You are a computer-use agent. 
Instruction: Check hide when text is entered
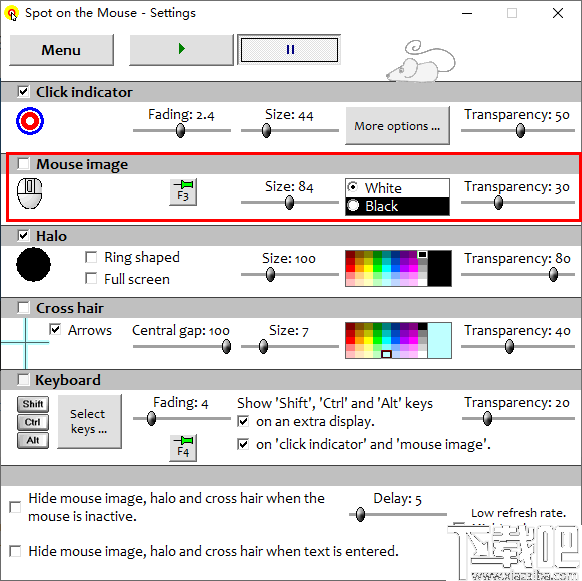pyautogui.click(x=15, y=551)
